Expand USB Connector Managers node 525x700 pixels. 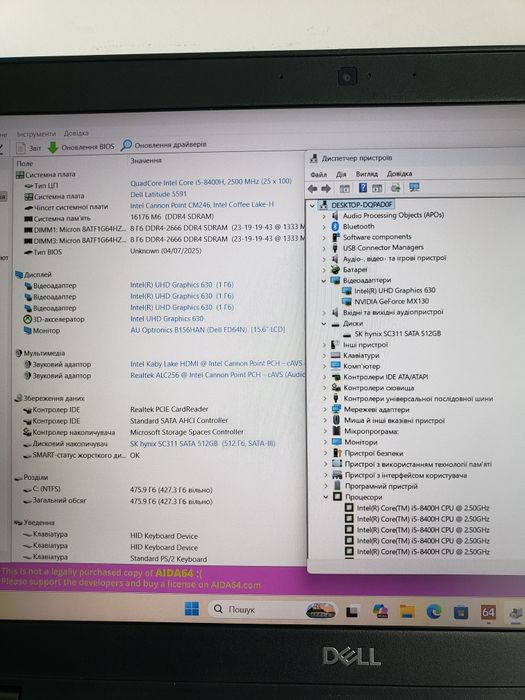324,248
